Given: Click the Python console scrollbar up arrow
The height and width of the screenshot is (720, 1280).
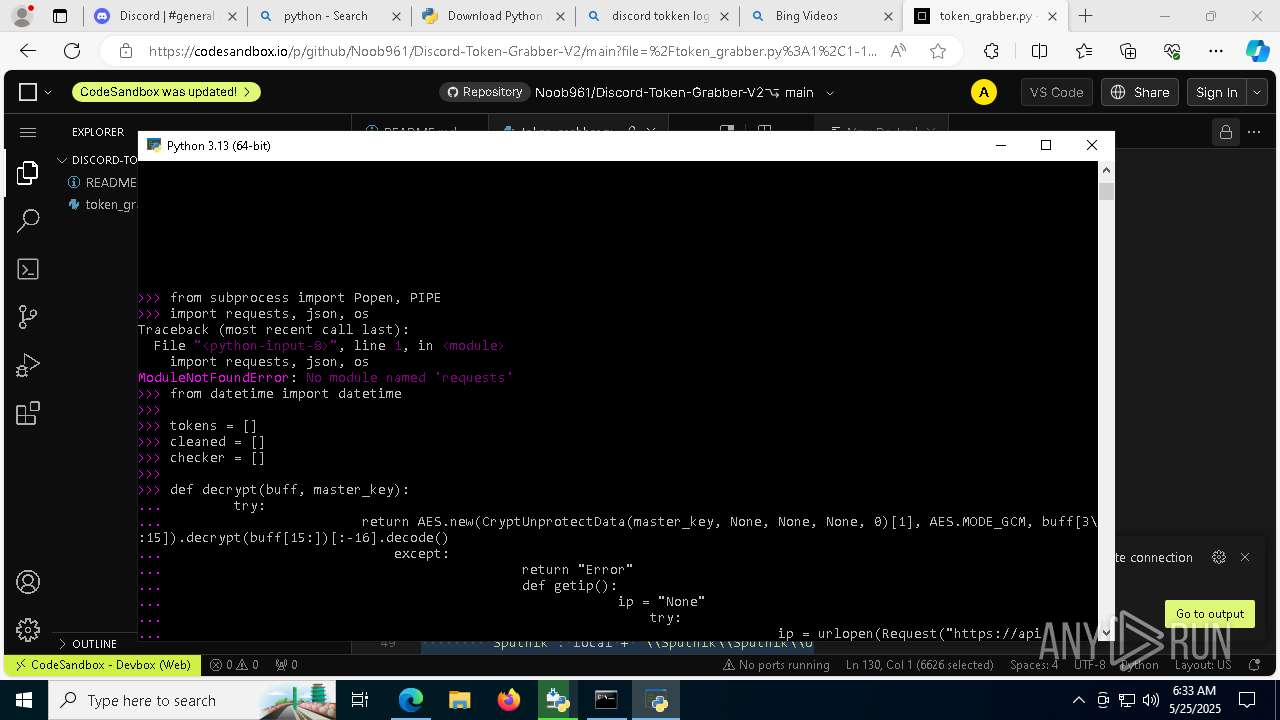Looking at the screenshot, I should pyautogui.click(x=1106, y=171).
